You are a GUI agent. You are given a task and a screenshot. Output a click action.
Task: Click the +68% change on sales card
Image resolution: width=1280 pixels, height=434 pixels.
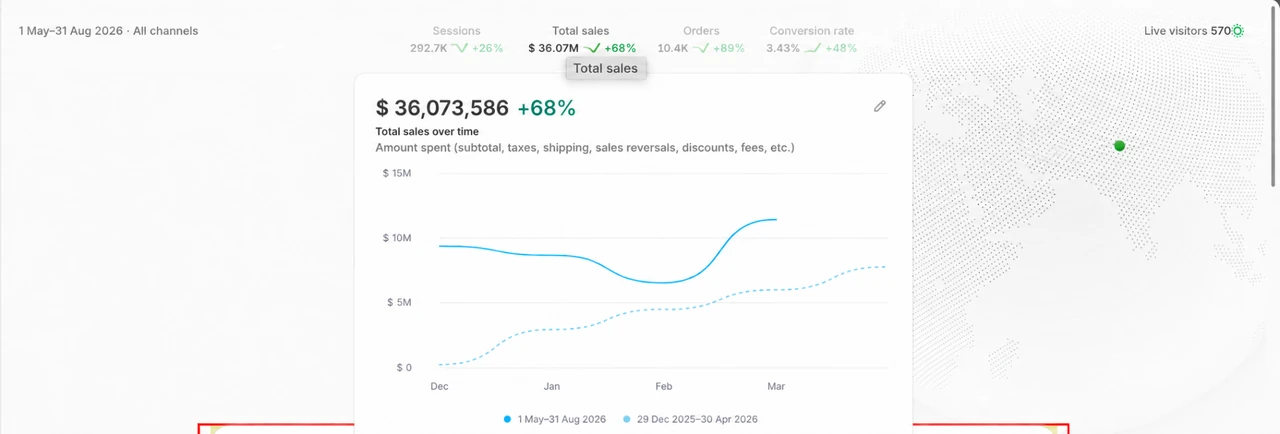pyautogui.click(x=546, y=108)
